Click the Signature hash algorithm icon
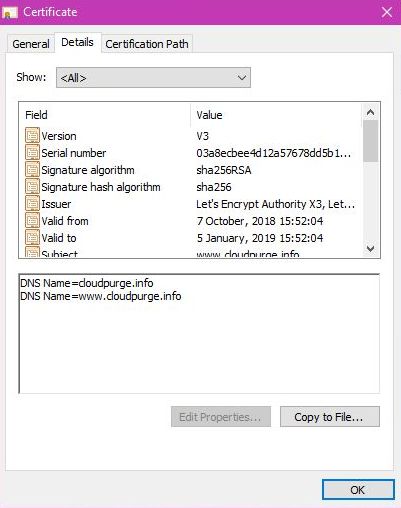Screen dimensions: 401x508 [x=32, y=187]
